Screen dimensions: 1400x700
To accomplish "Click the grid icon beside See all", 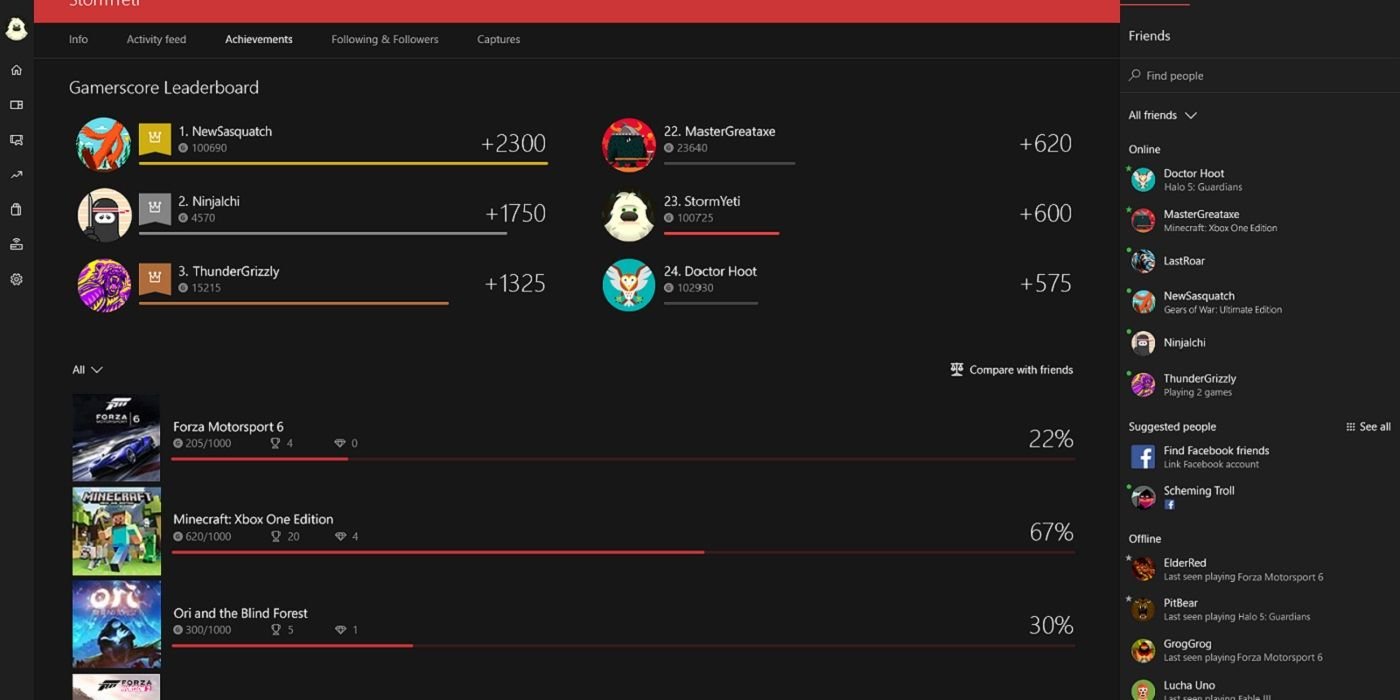I will click(x=1351, y=427).
